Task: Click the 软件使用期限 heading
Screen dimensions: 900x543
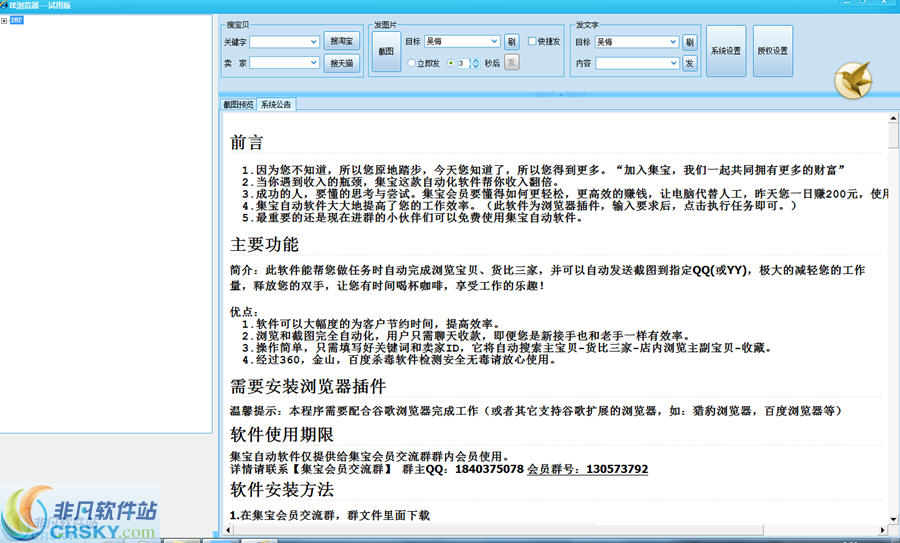Action: [x=282, y=435]
